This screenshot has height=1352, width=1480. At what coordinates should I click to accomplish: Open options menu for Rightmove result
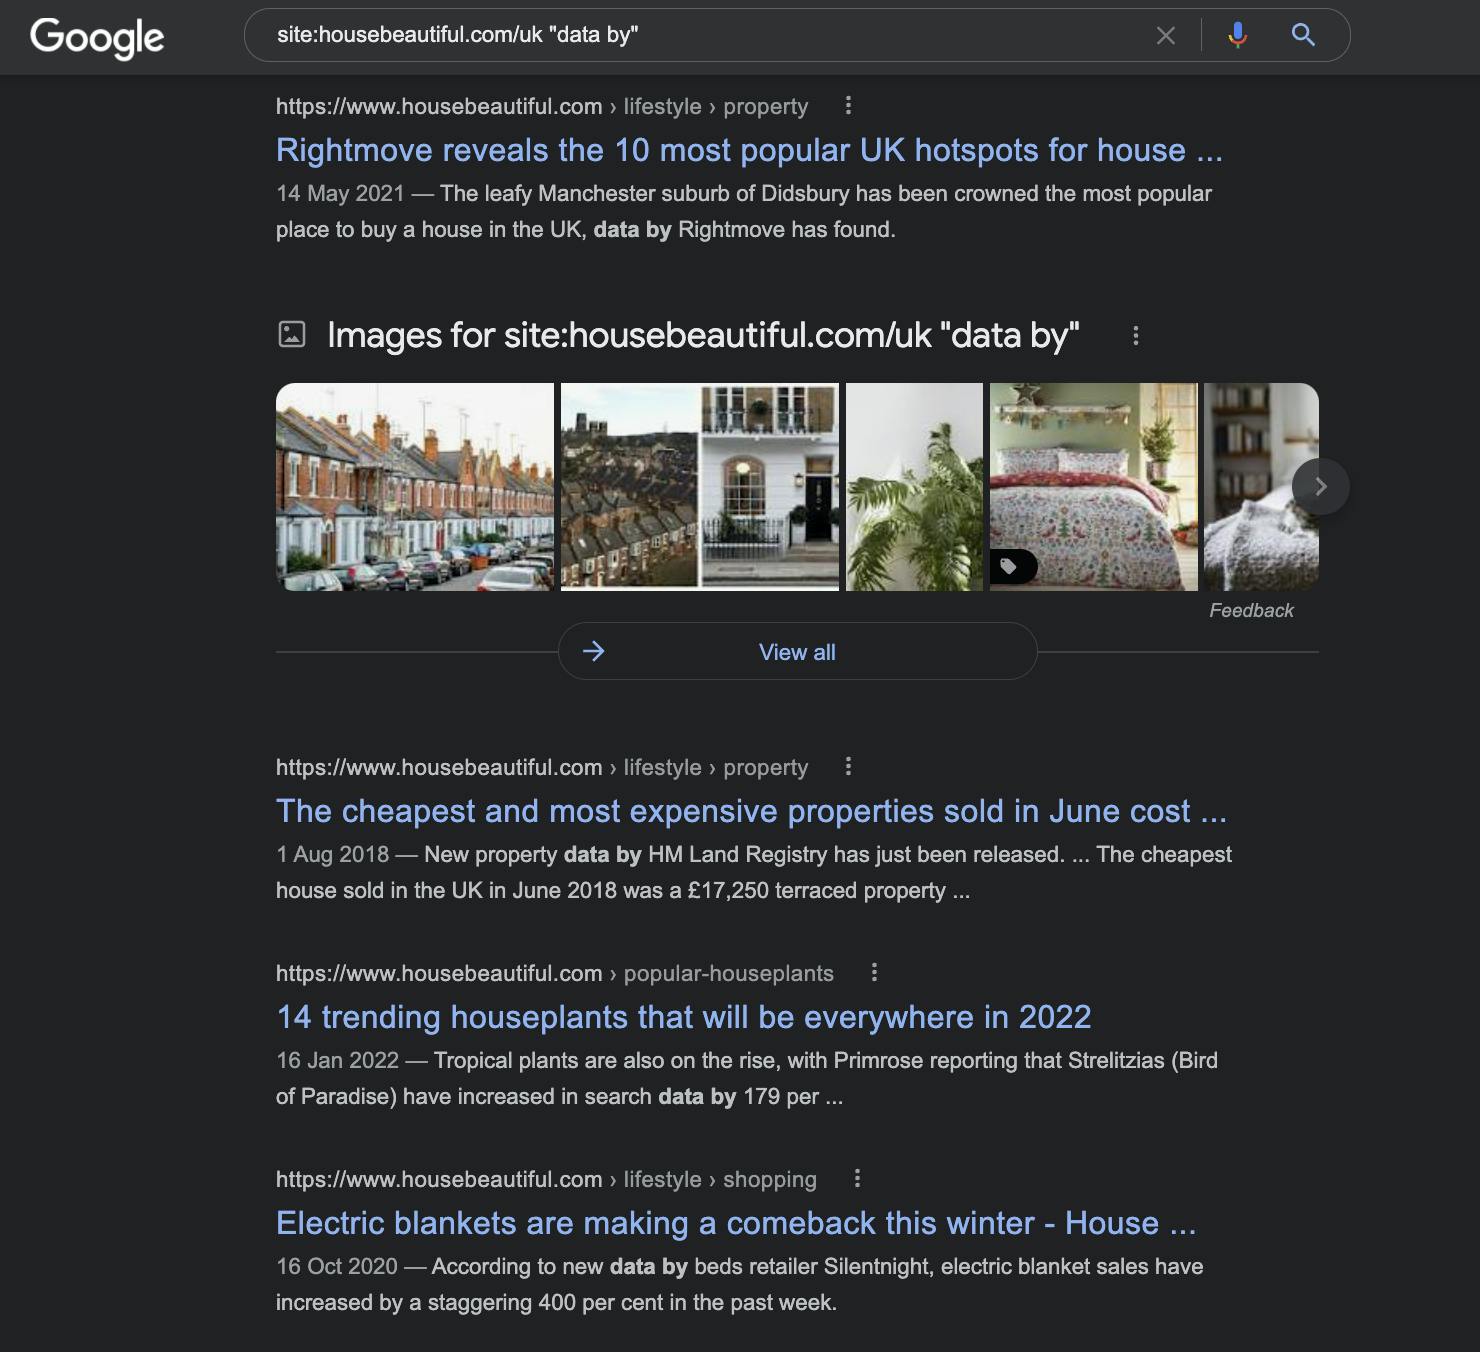coord(848,105)
